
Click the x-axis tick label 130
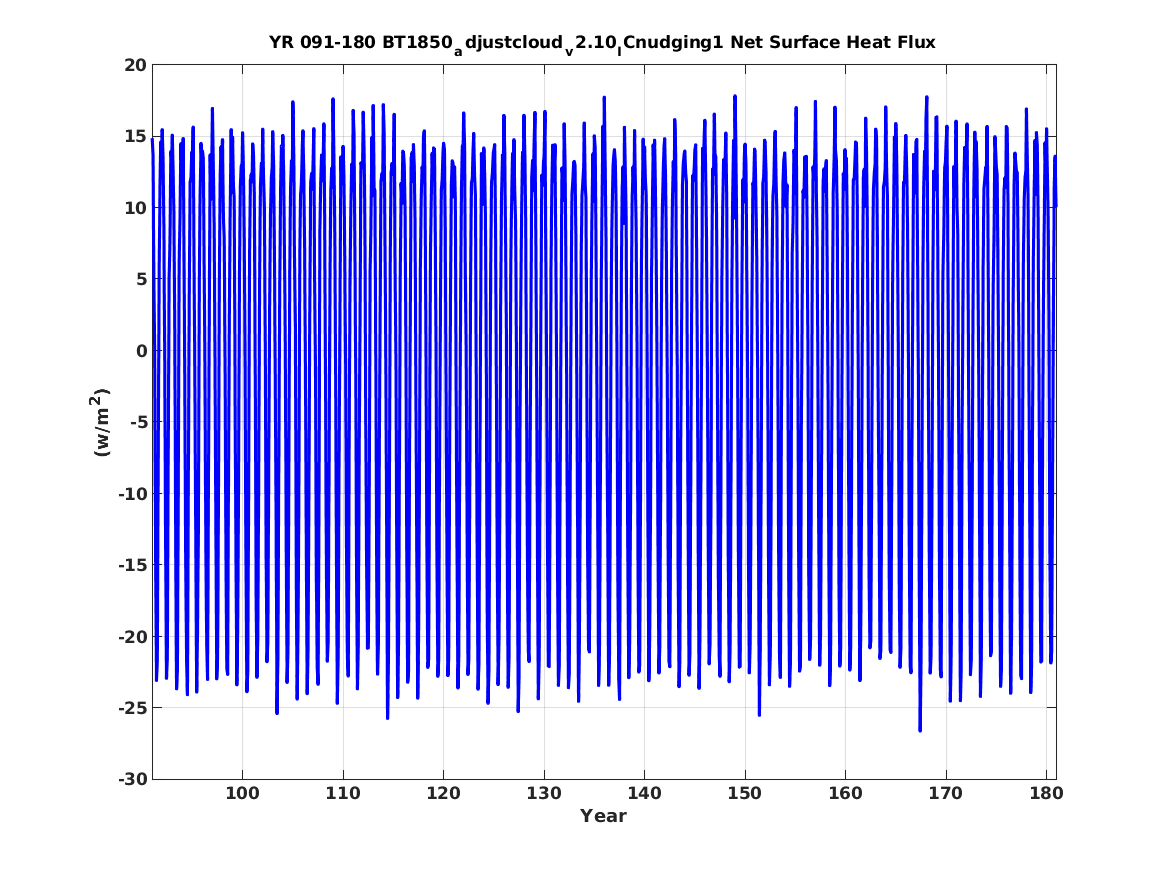[544, 794]
